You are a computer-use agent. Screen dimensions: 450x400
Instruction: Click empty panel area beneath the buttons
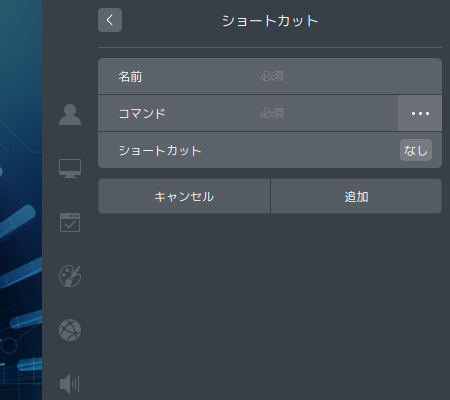pos(270,300)
